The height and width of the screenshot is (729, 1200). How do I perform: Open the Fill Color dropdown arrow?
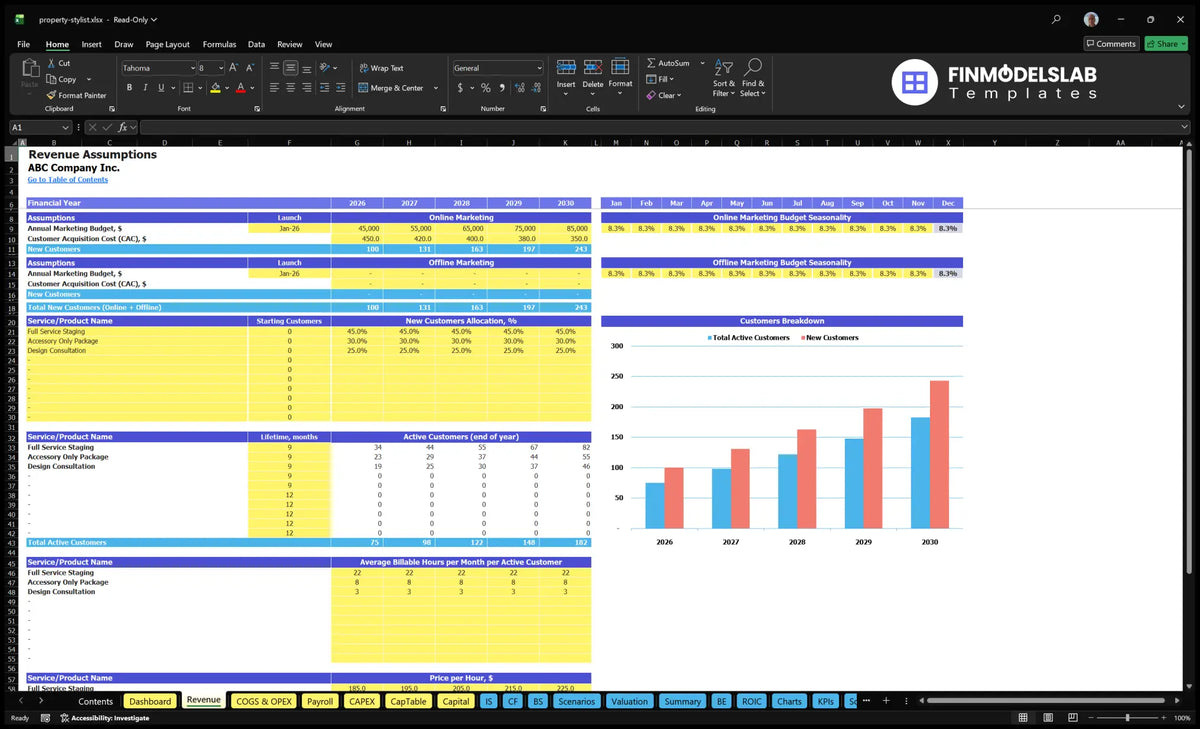pyautogui.click(x=226, y=88)
